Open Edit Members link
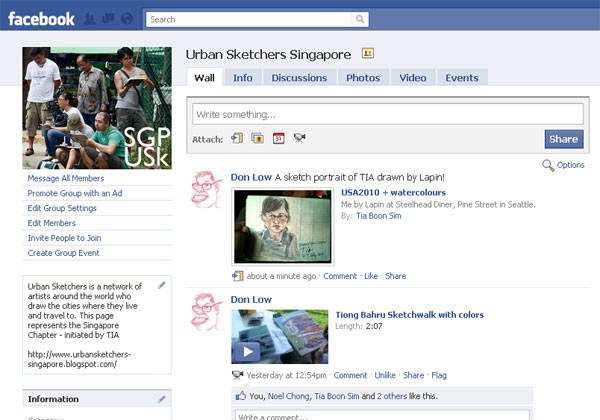The height and width of the screenshot is (420, 600). 52,223
